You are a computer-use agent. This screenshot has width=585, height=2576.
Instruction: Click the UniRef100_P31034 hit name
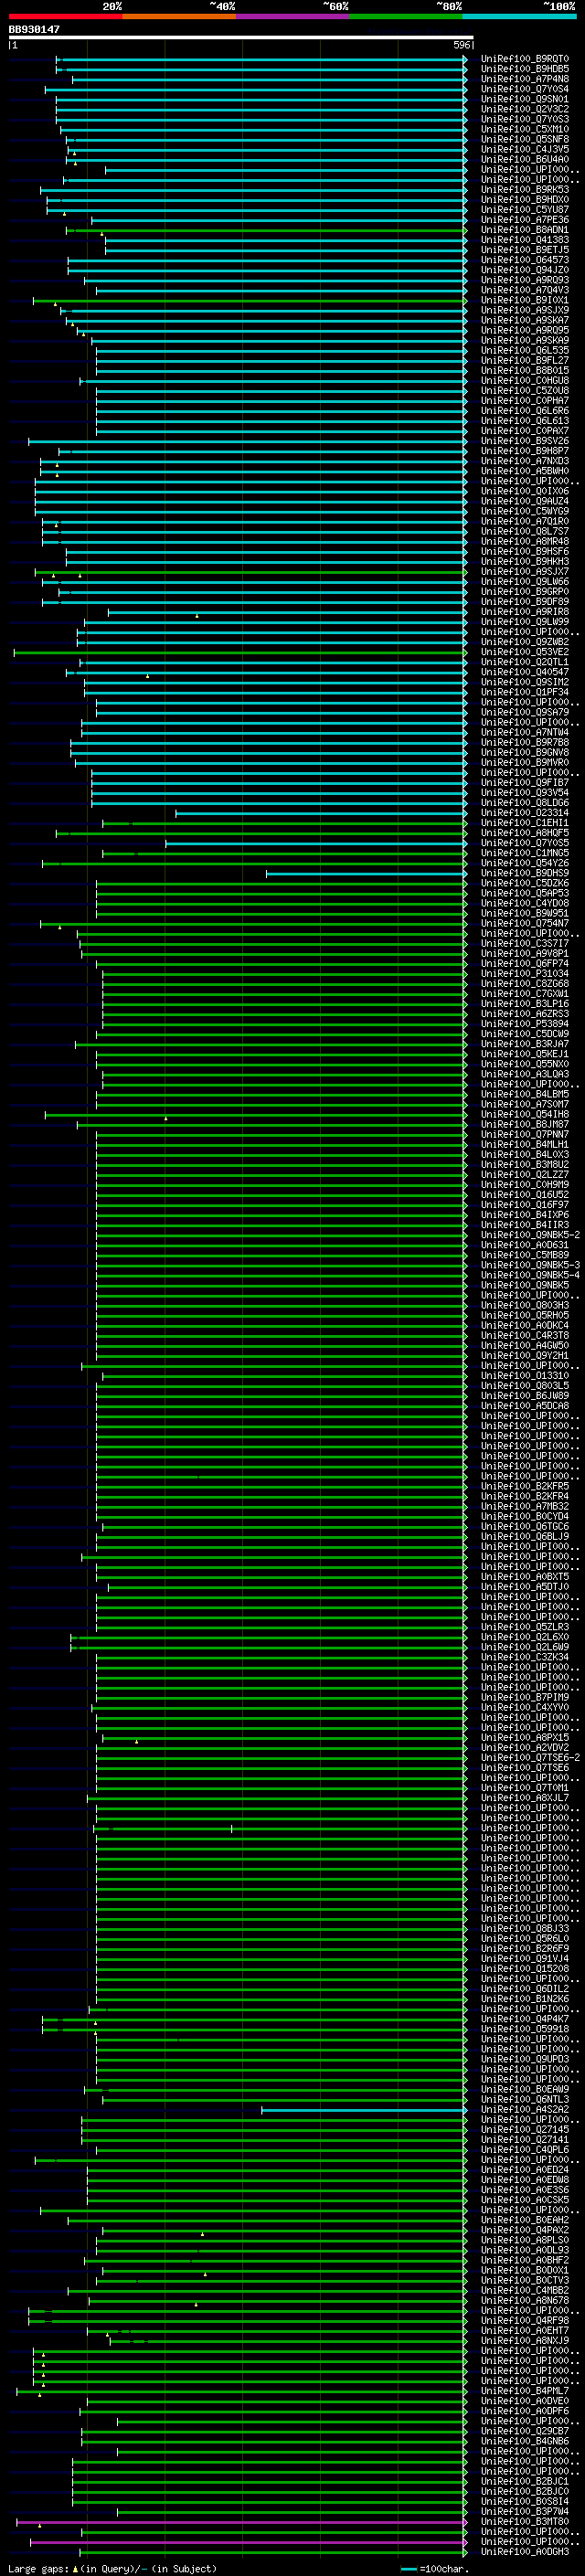[524, 974]
